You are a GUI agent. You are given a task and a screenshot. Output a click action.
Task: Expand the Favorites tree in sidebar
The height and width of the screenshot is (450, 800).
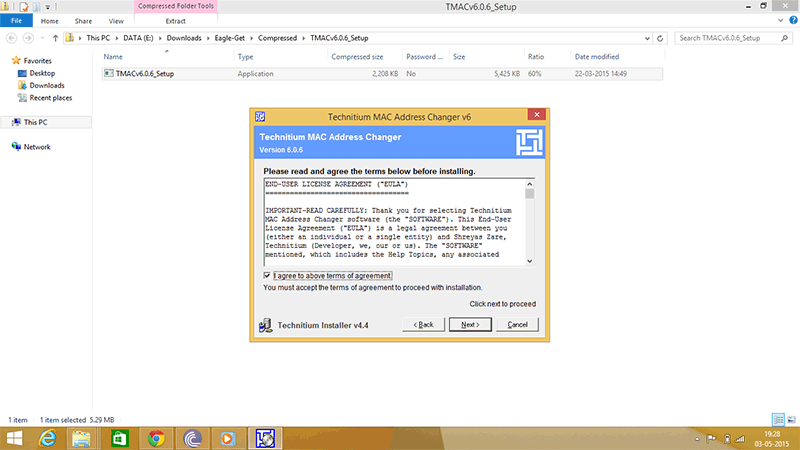5,61
